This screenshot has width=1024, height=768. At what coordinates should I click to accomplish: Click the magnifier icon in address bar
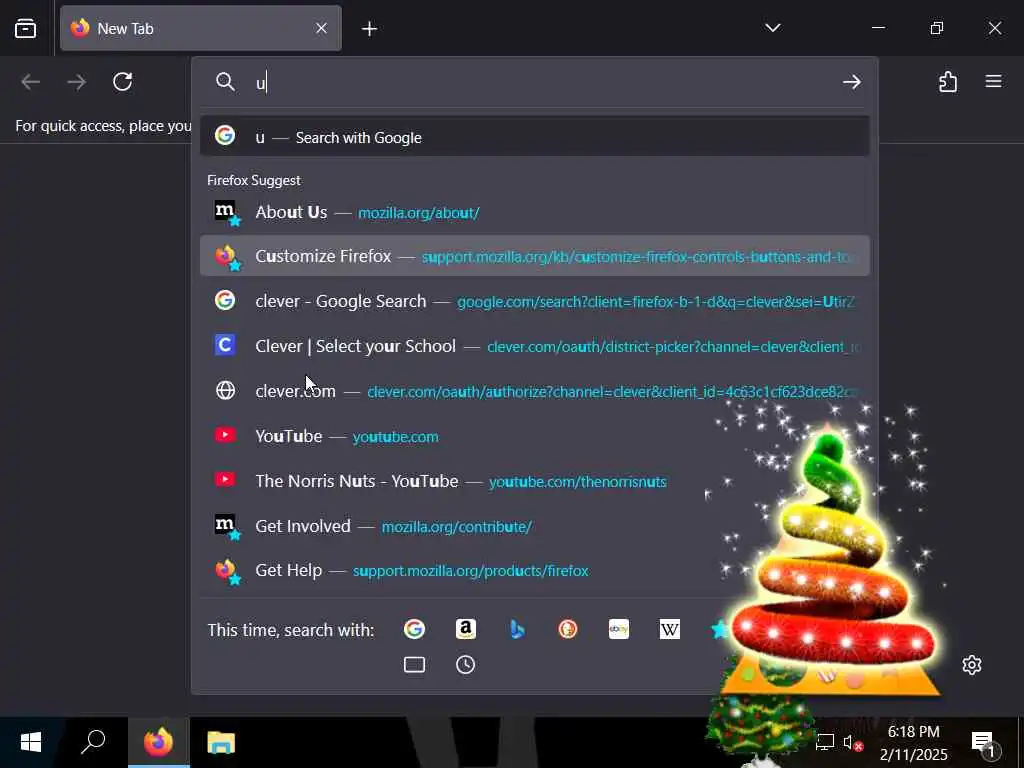[x=225, y=82]
